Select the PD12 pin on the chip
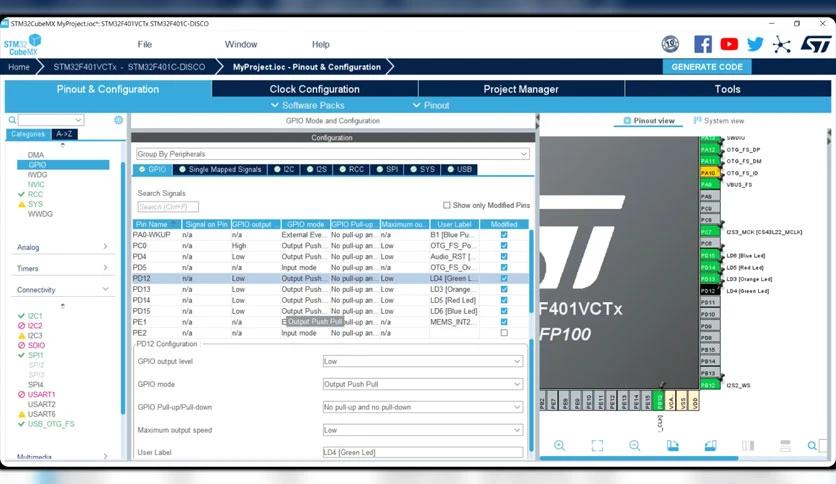Screen dimensions: 836x484 pos(710,291)
